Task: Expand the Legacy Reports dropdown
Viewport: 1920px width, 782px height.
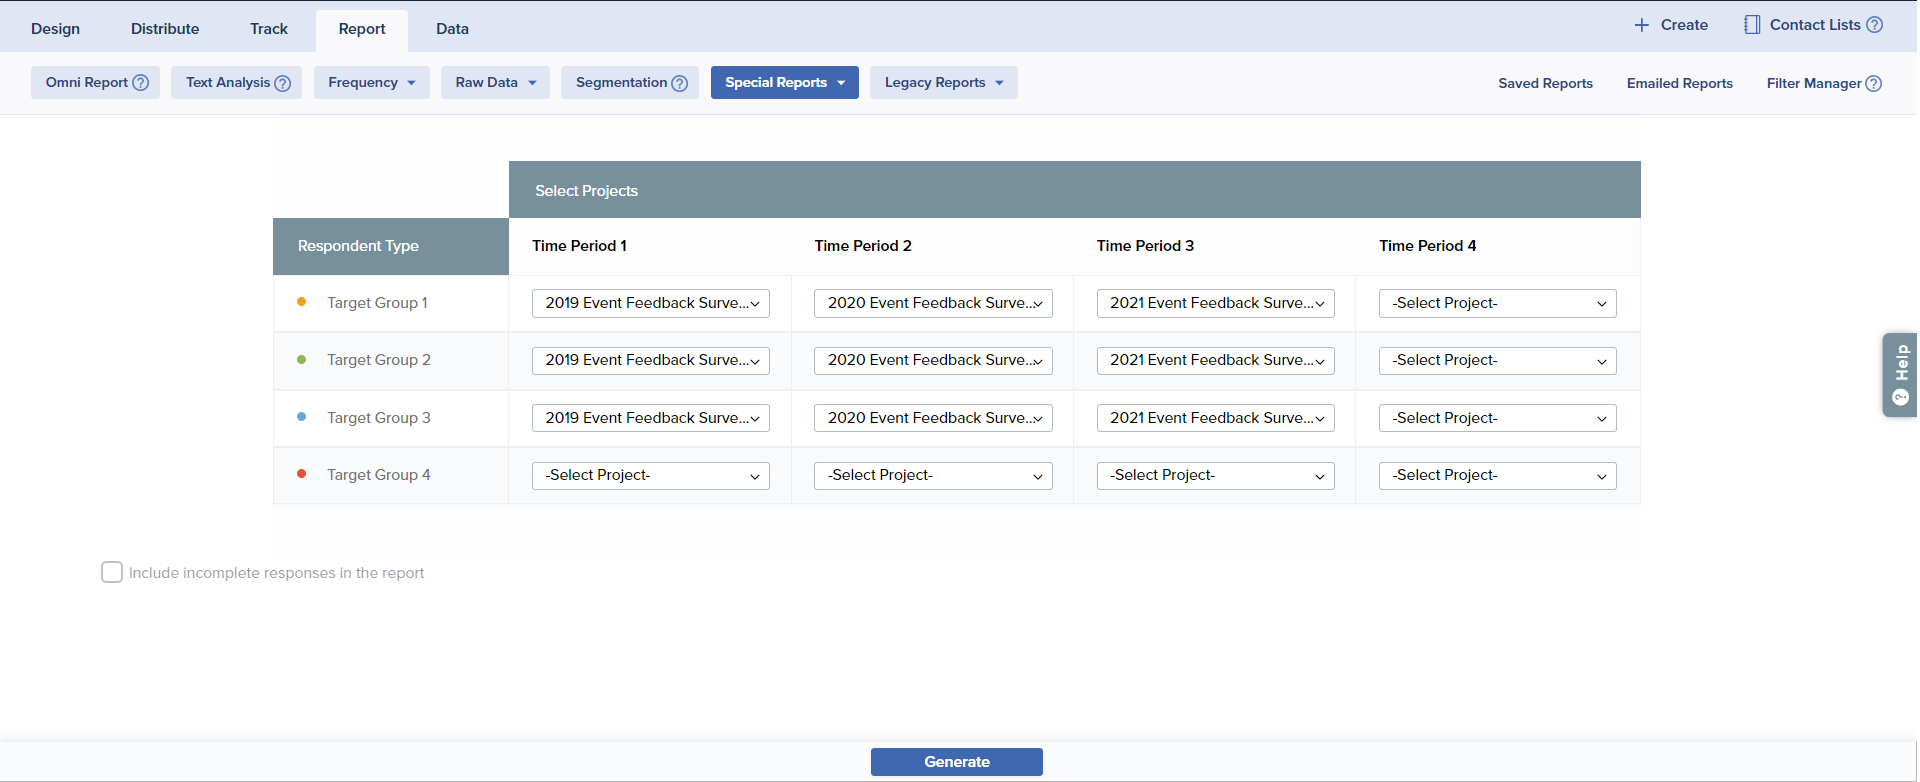Action: pos(943,83)
